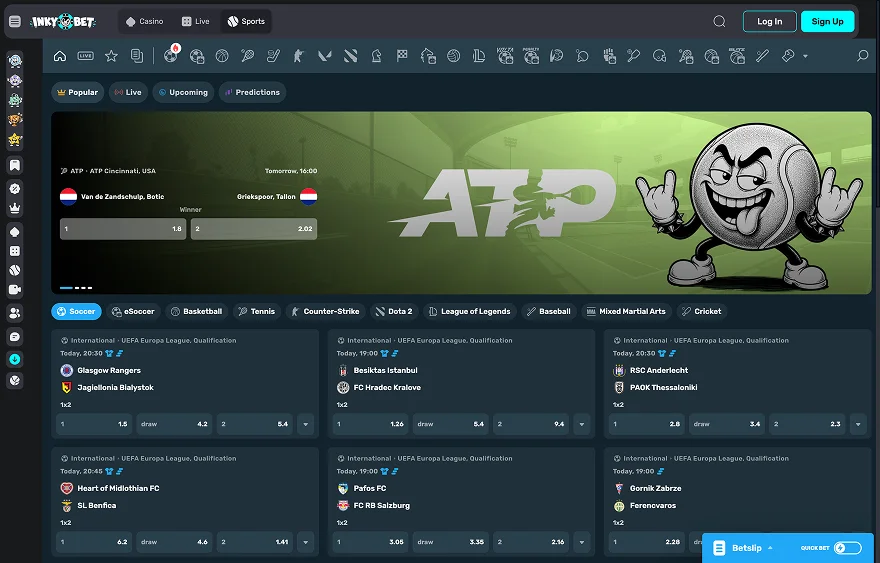This screenshot has height=563, width=880.
Task: Select the Predictions filter tab
Action: point(252,92)
